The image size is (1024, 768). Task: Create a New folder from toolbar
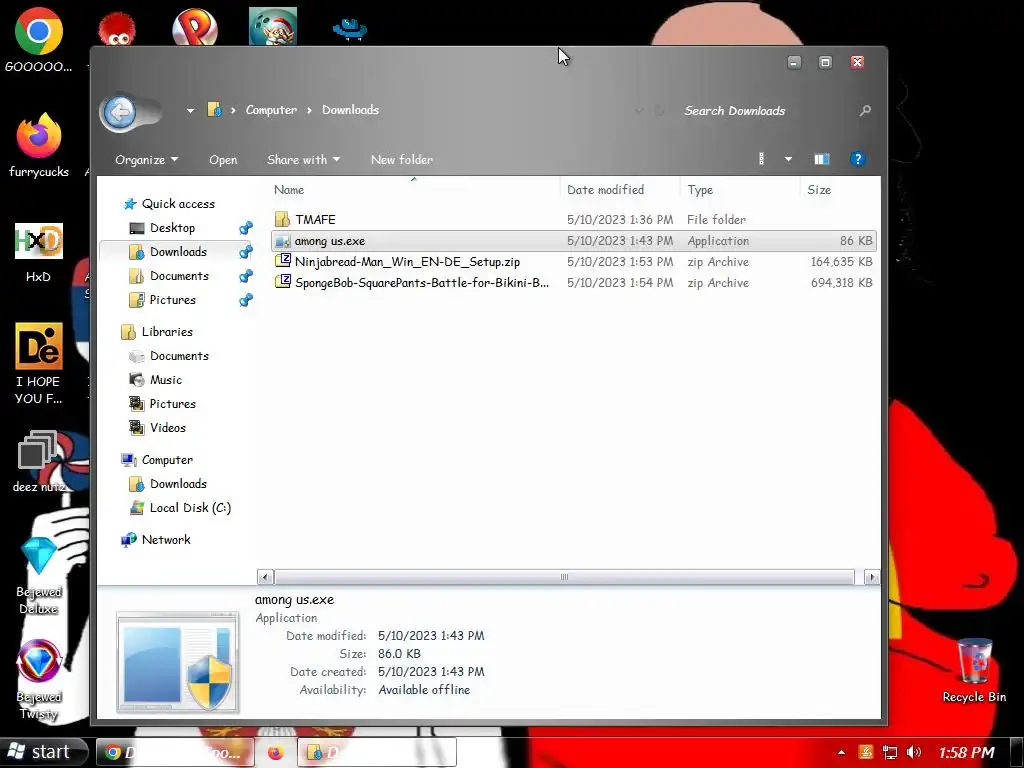coord(402,160)
